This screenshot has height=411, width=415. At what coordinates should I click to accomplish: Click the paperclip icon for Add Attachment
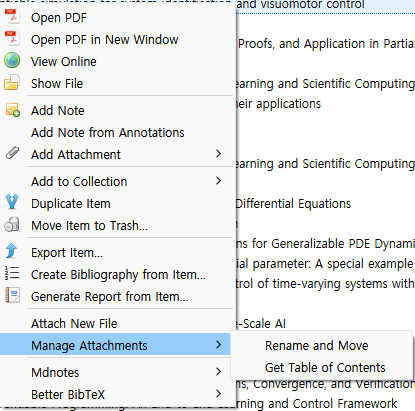12,153
